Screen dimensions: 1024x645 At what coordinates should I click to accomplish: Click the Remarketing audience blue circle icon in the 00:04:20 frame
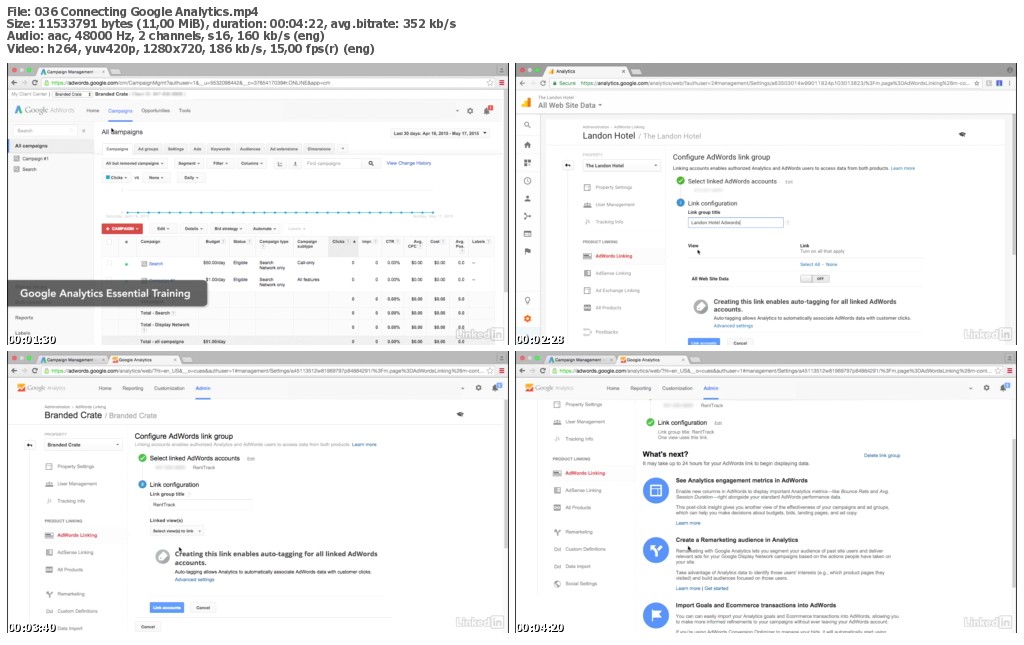point(656,550)
